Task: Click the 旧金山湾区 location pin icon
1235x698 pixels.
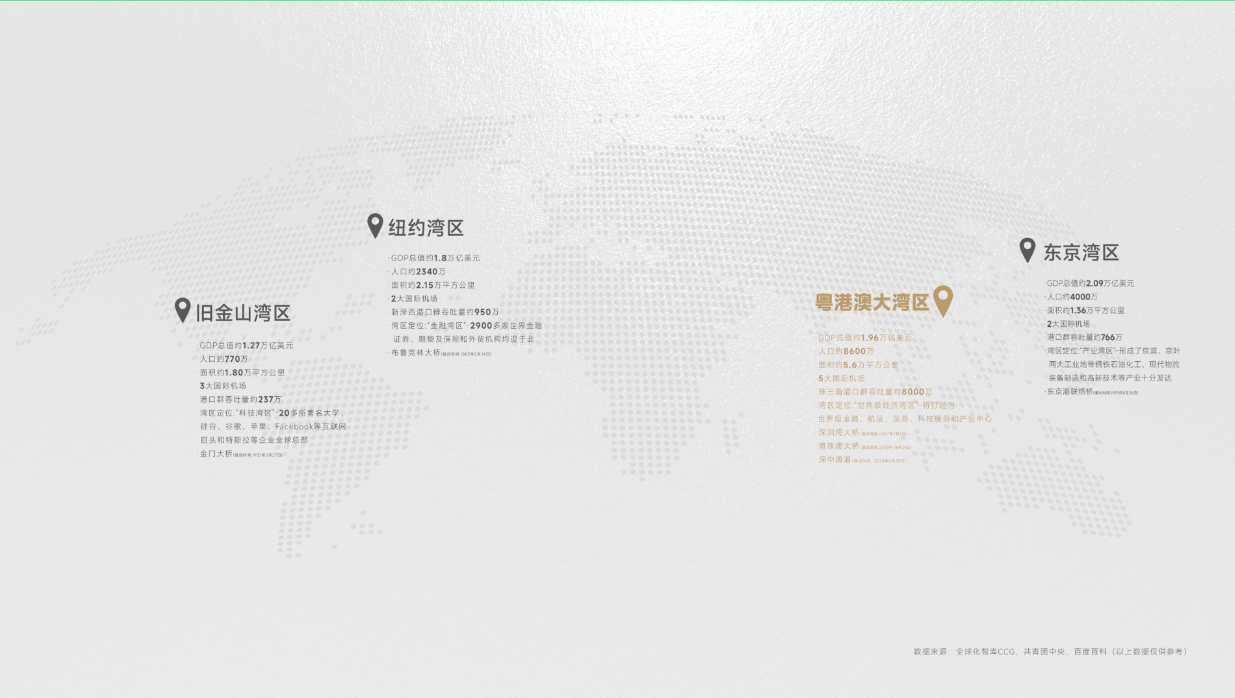Action: pos(182,310)
